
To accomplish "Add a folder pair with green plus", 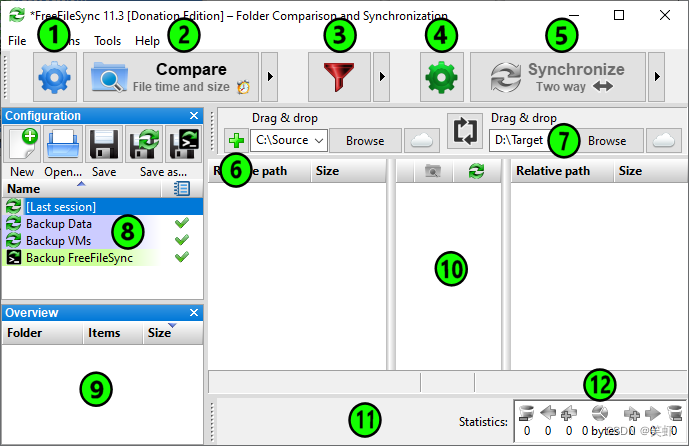I will coord(236,141).
